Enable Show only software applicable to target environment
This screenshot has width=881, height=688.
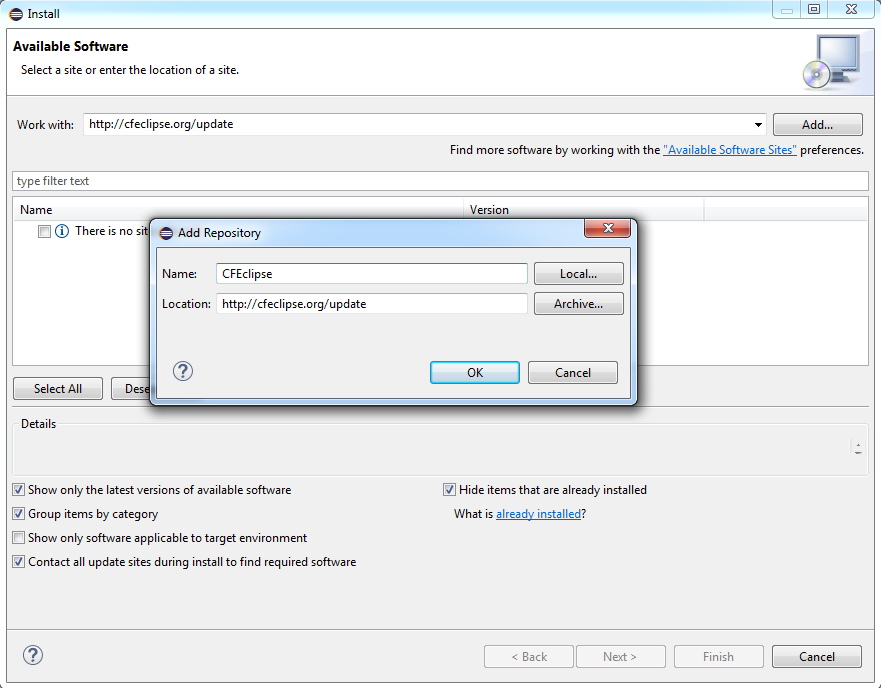click(19, 538)
